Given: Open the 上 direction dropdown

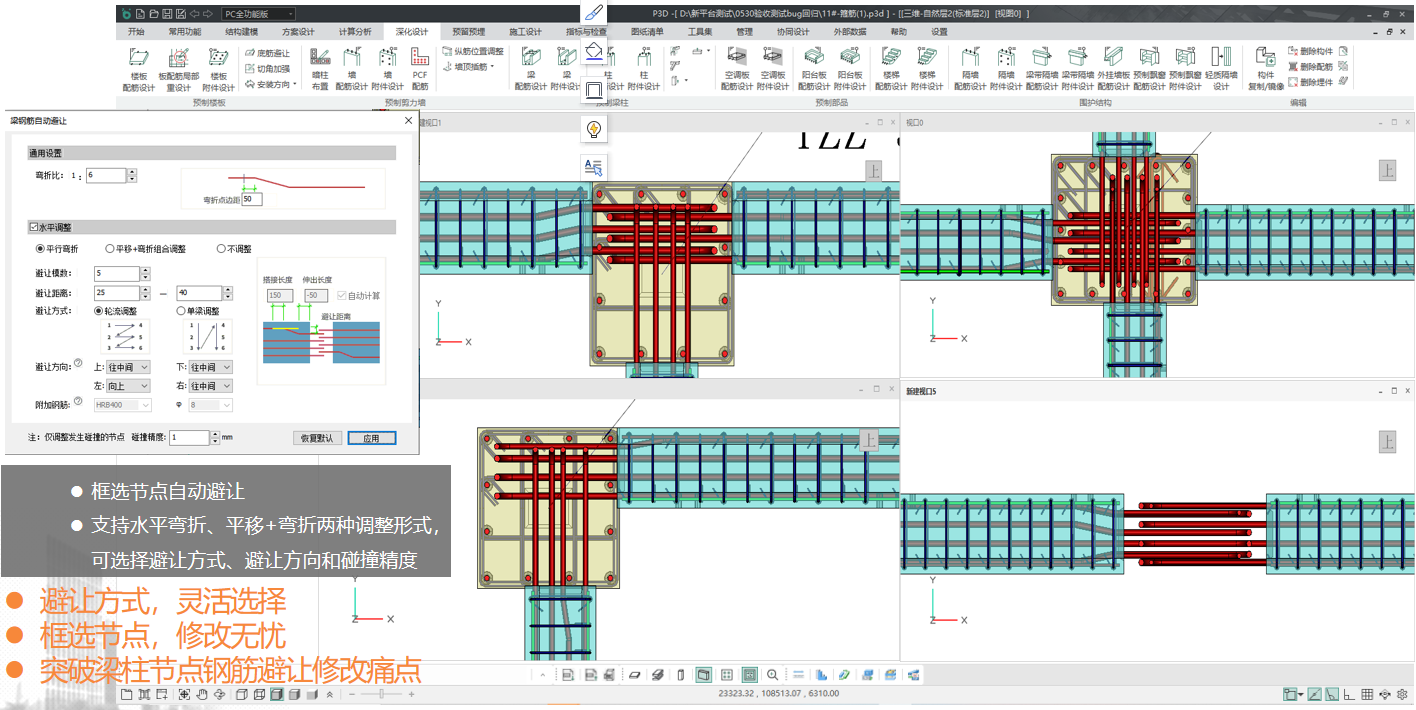Looking at the screenshot, I should point(128,368).
